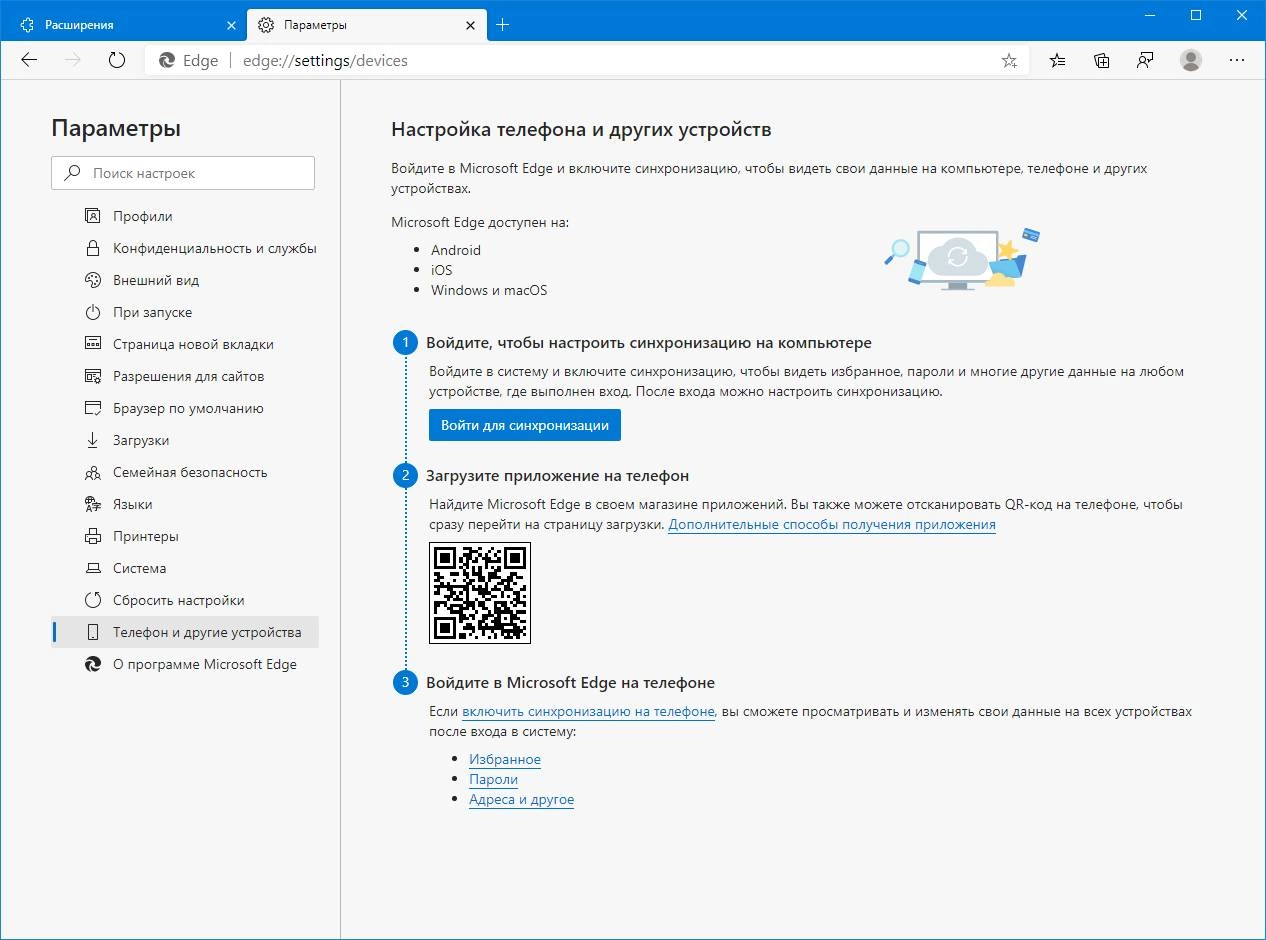Viewport: 1266px width, 940px height.
Task: Click the icon beside Страница новой вкладки
Action: [93, 344]
